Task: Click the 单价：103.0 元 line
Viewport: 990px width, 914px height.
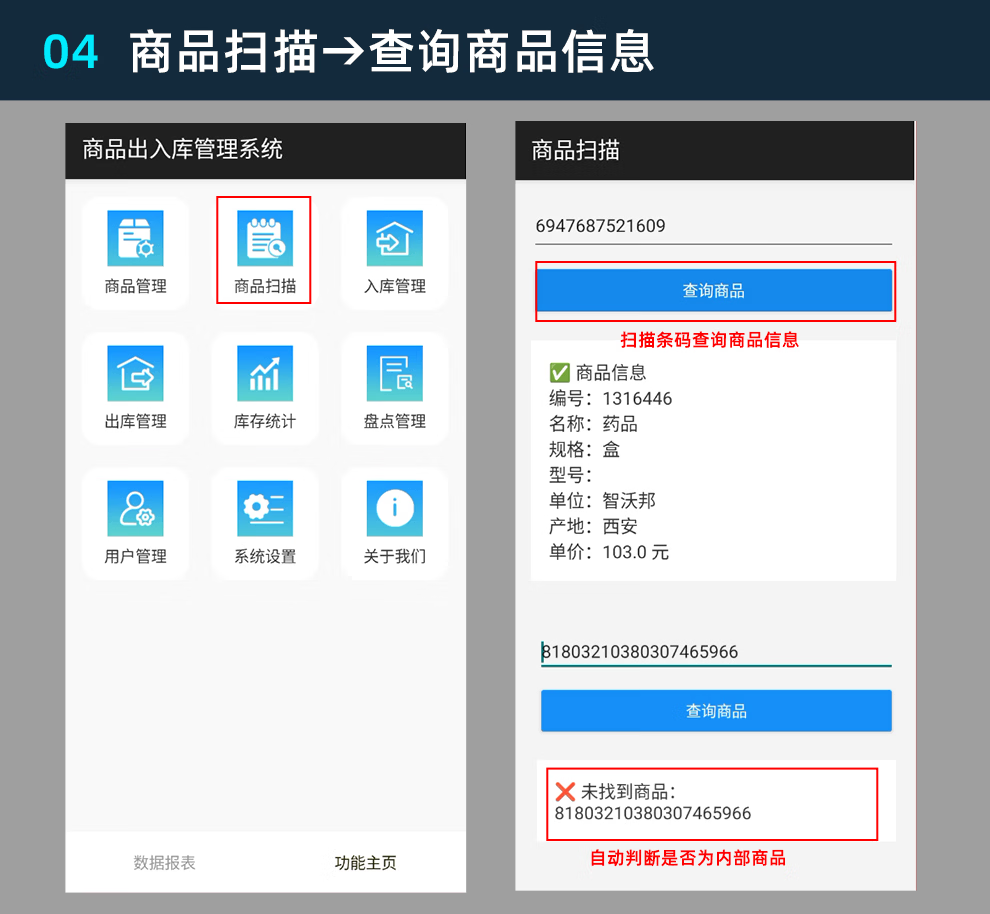Action: (x=609, y=552)
